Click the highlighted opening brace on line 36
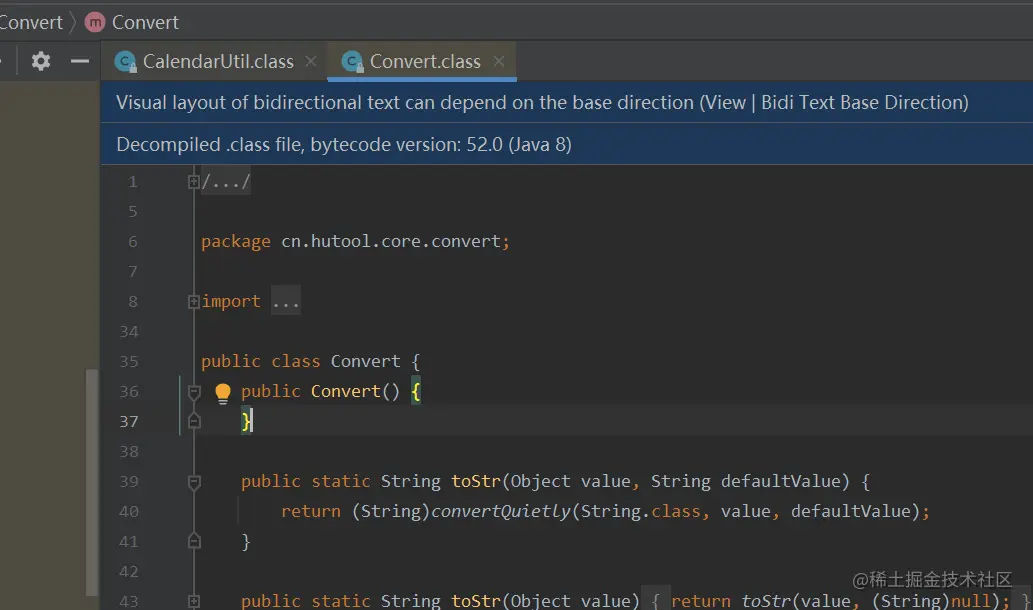Viewport: 1033px width, 610px height. 416,392
